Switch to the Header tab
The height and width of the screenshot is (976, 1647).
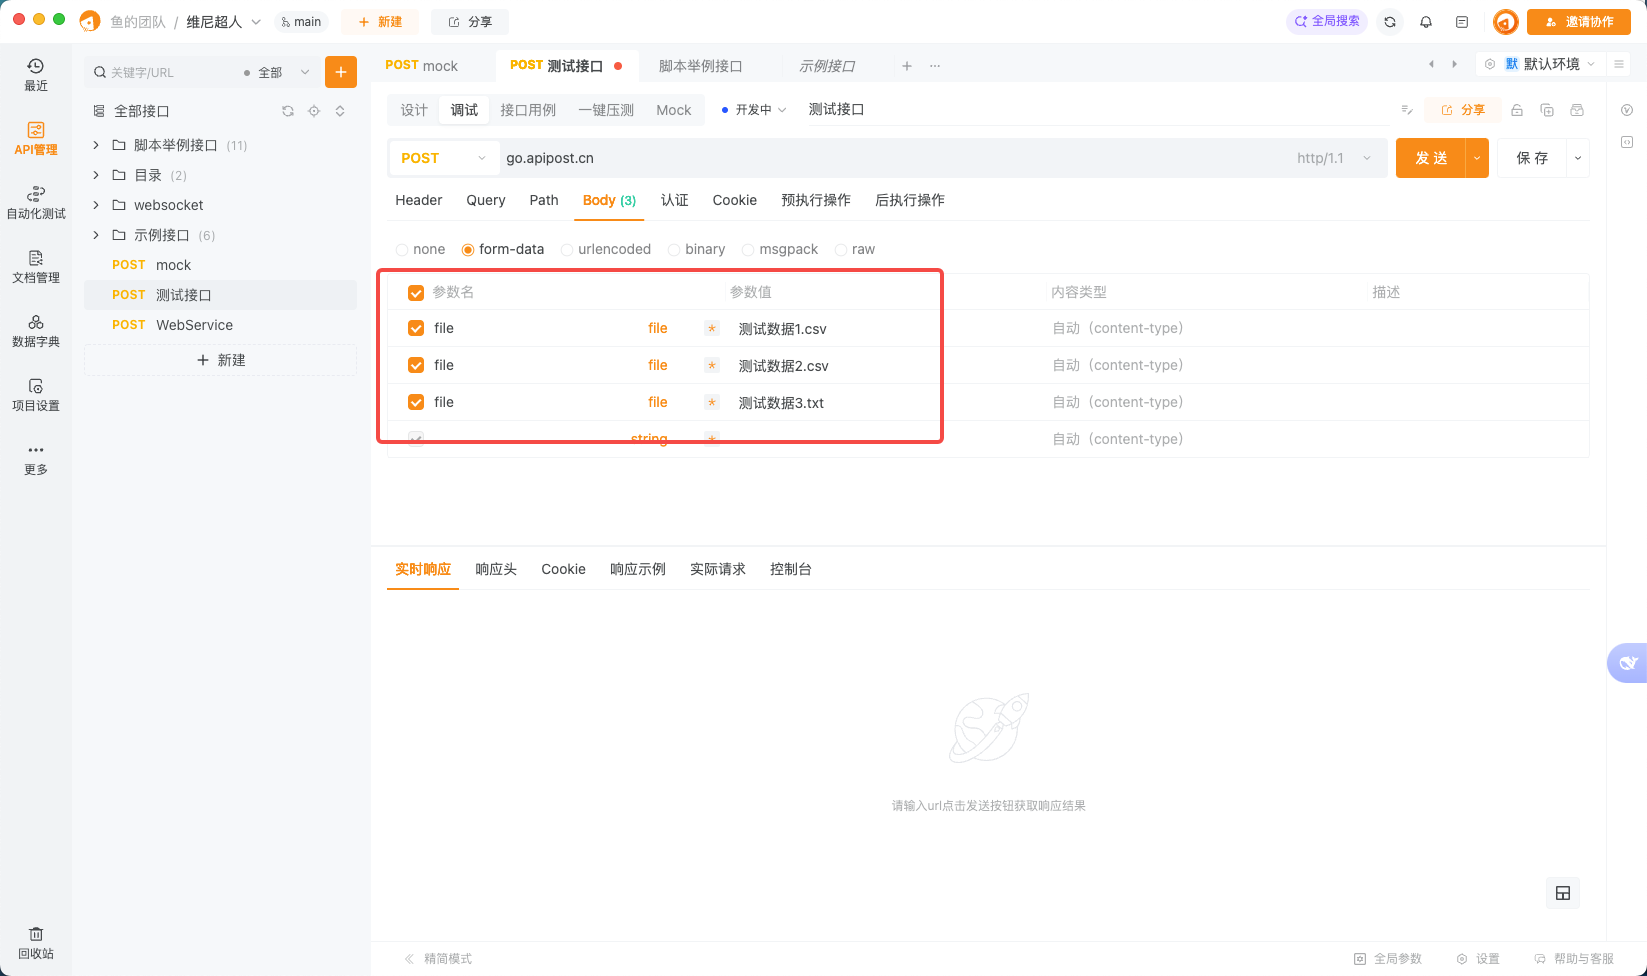(x=418, y=200)
